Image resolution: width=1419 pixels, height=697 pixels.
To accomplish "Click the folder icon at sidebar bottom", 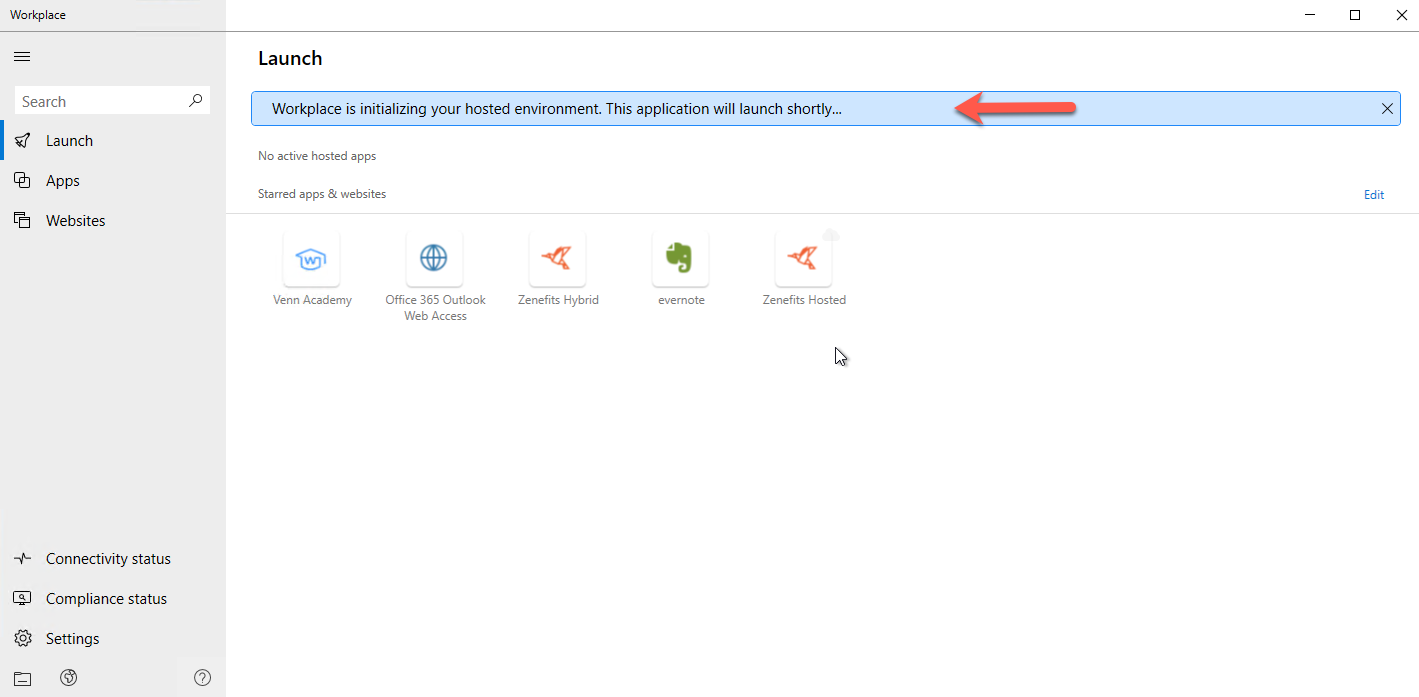I will tap(22, 679).
